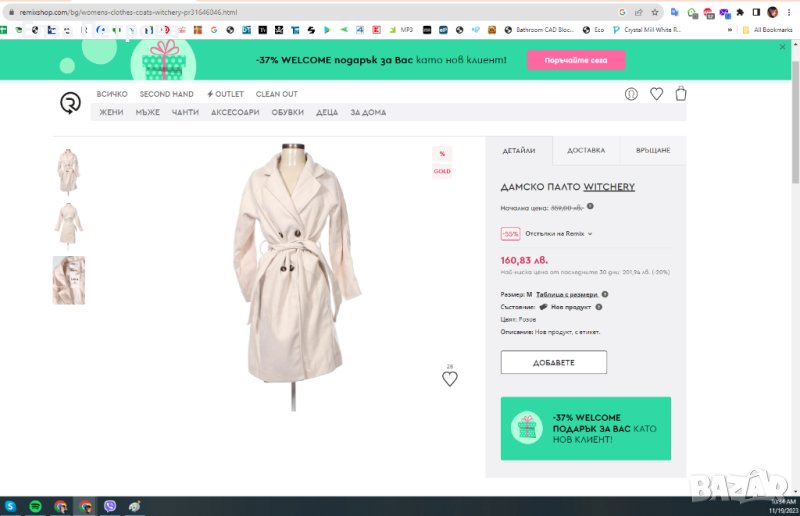Add coat to favorites with heart icon
Image resolution: width=800 pixels, height=516 pixels.
(450, 379)
